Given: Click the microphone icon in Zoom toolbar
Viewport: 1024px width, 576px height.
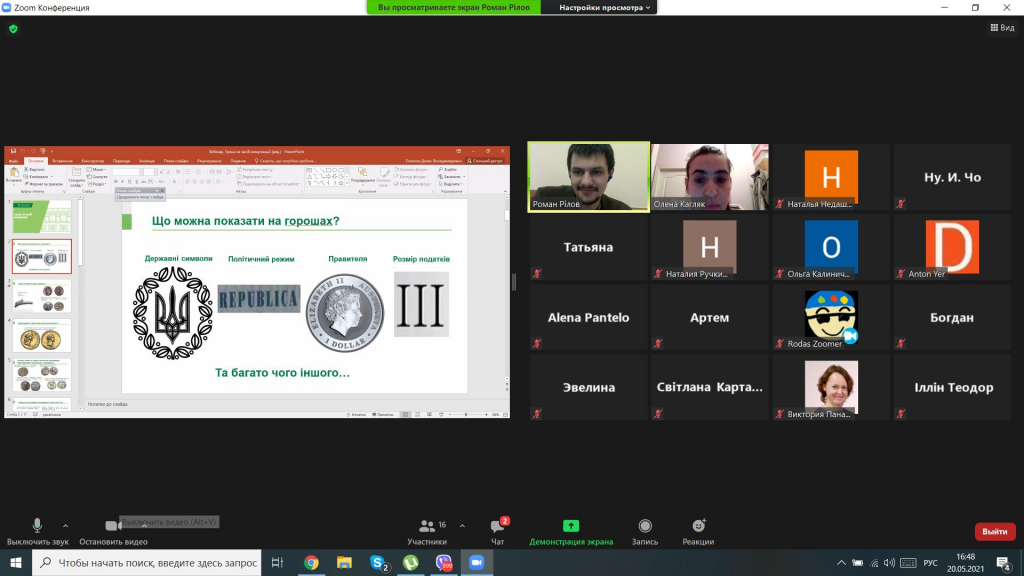Looking at the screenshot, I should pyautogui.click(x=37, y=525).
